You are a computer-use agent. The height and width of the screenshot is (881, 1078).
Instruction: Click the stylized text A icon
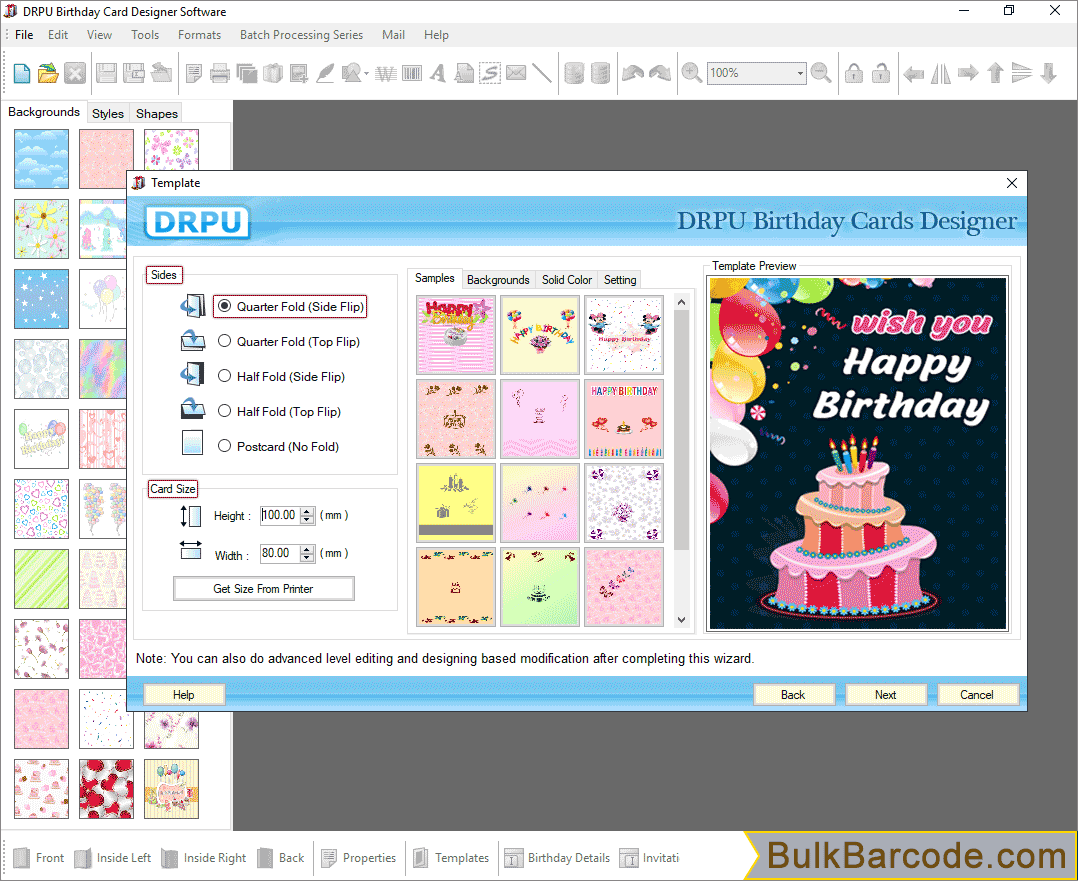point(437,73)
